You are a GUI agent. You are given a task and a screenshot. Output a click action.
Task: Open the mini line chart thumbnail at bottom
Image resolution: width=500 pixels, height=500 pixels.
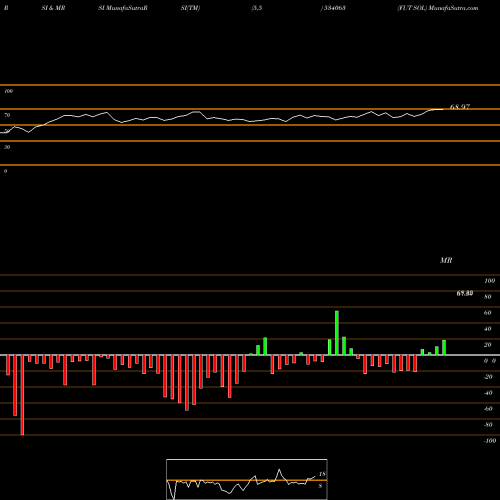(x=247, y=479)
